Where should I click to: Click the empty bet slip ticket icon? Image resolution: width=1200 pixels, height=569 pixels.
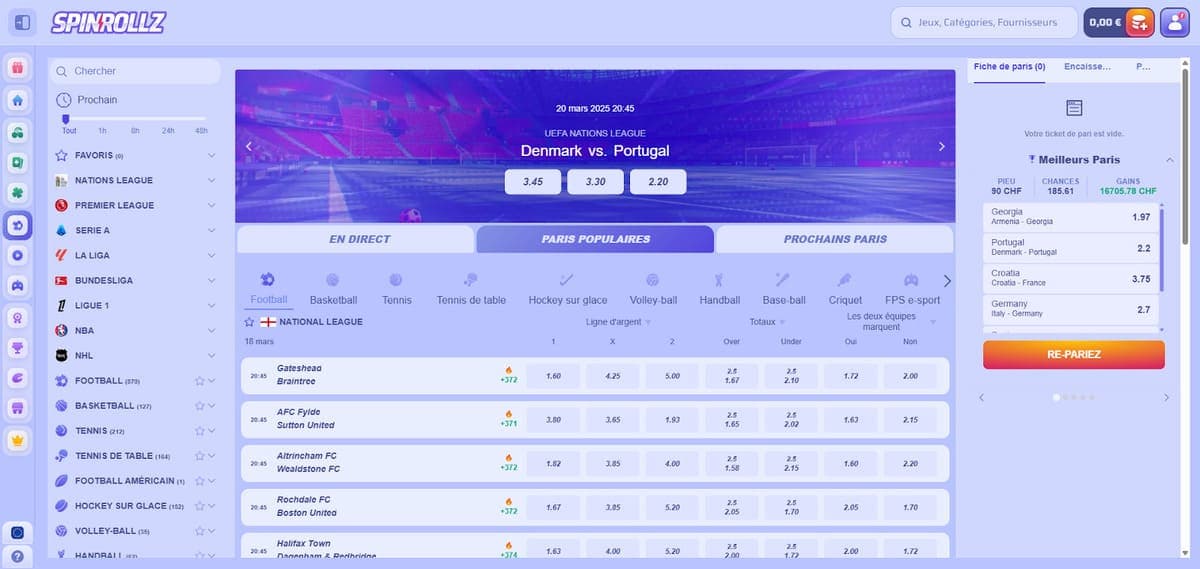1075,108
